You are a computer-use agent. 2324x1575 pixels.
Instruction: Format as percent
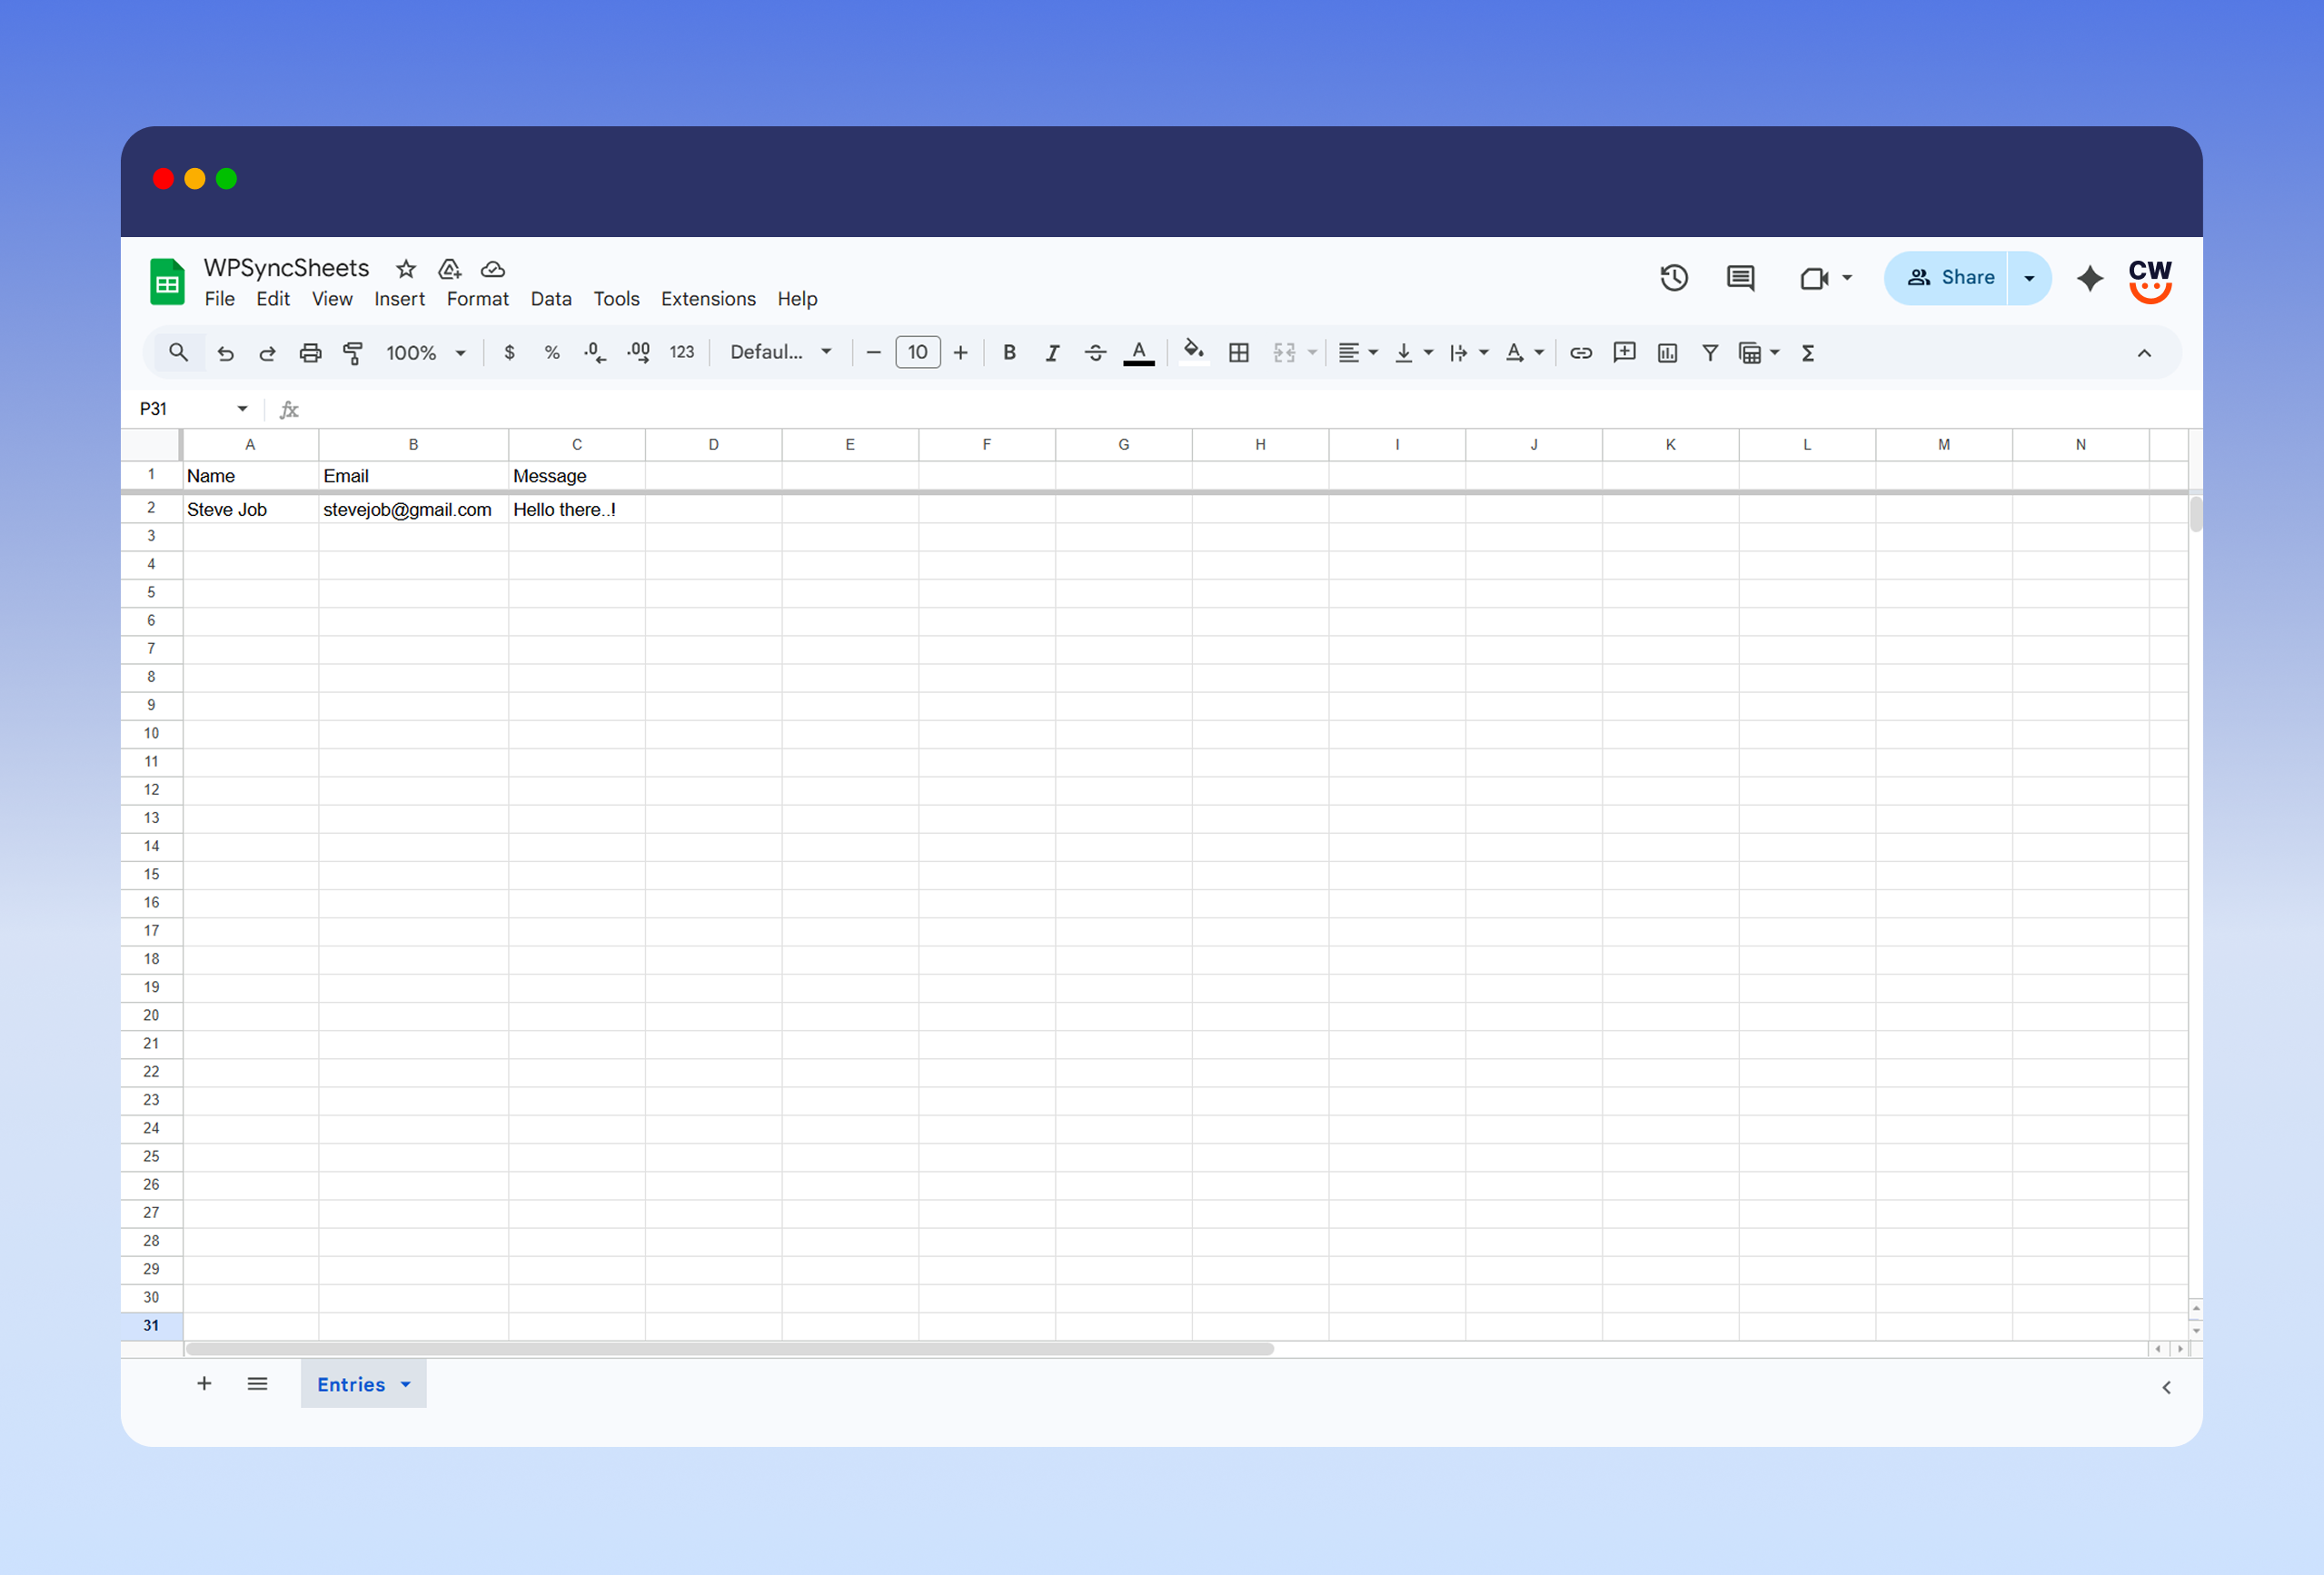tap(552, 353)
